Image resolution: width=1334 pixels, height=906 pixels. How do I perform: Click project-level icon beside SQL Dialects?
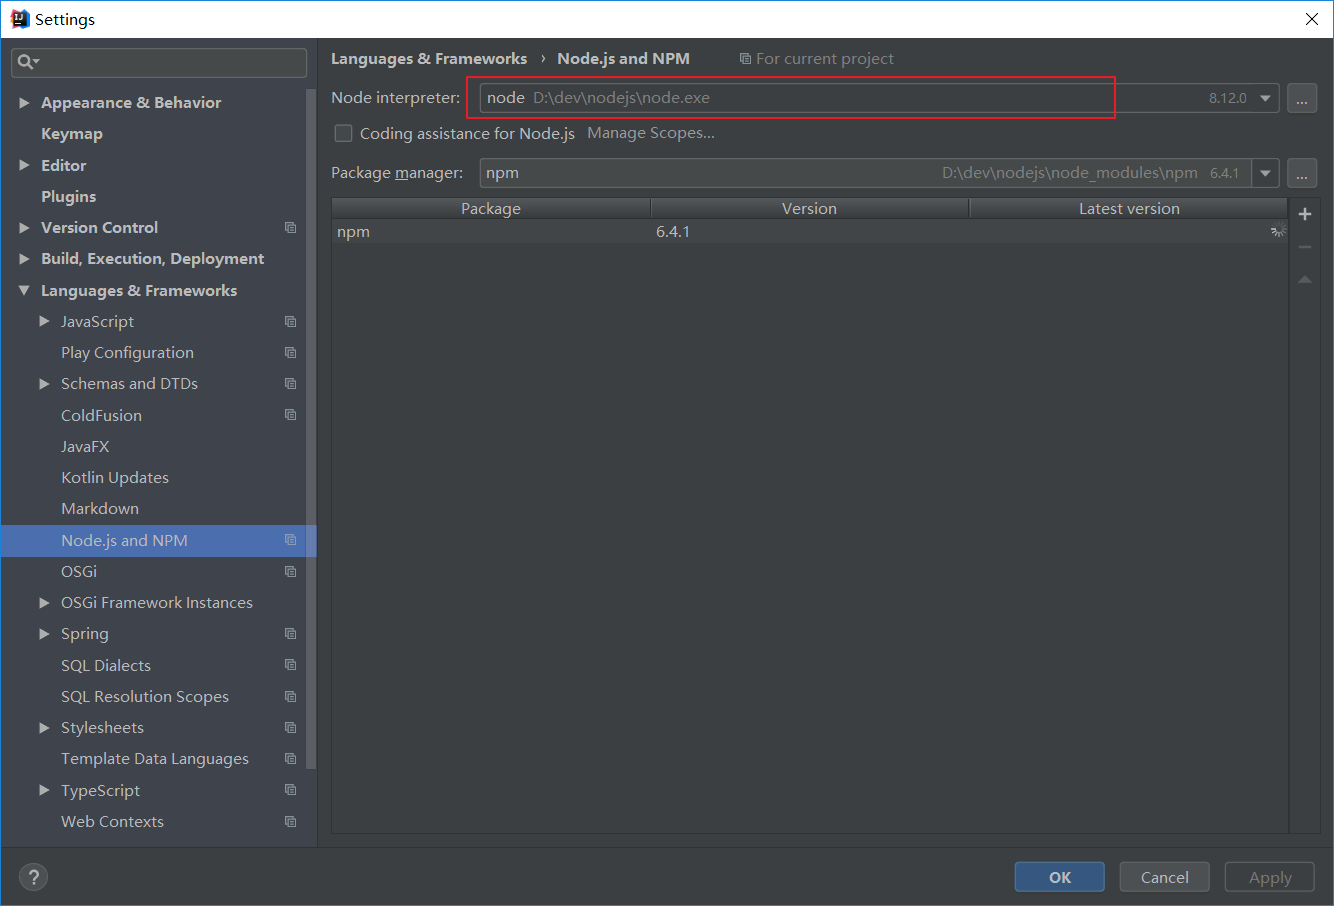290,665
